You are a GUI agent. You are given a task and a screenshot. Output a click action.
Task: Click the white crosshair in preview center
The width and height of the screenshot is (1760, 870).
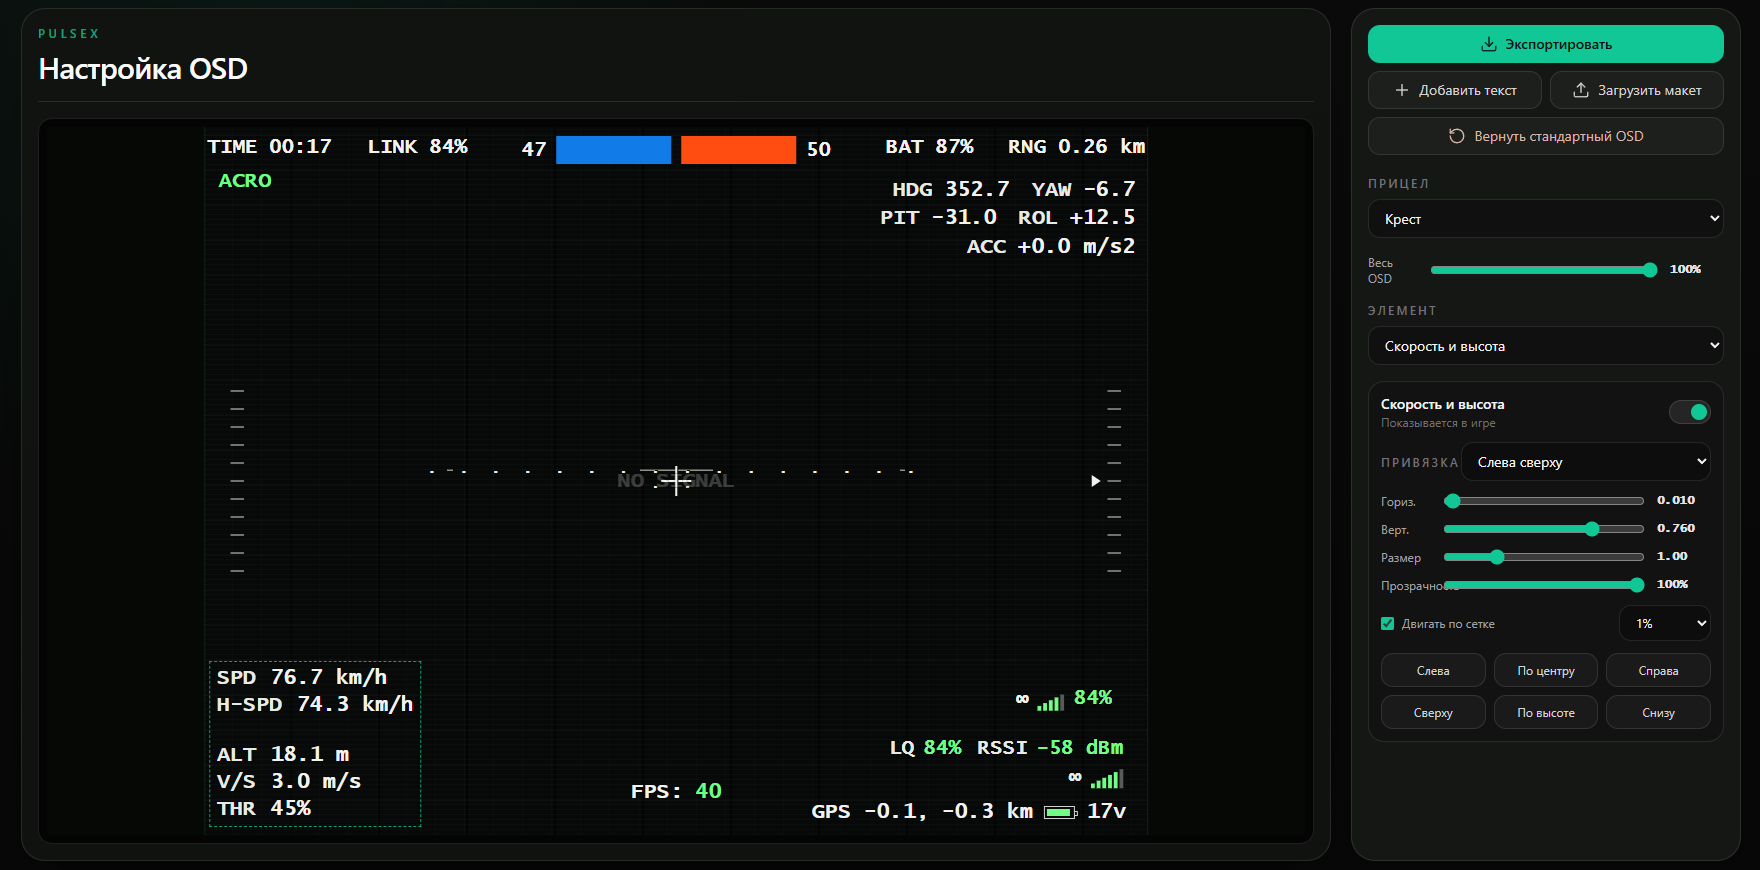point(677,480)
